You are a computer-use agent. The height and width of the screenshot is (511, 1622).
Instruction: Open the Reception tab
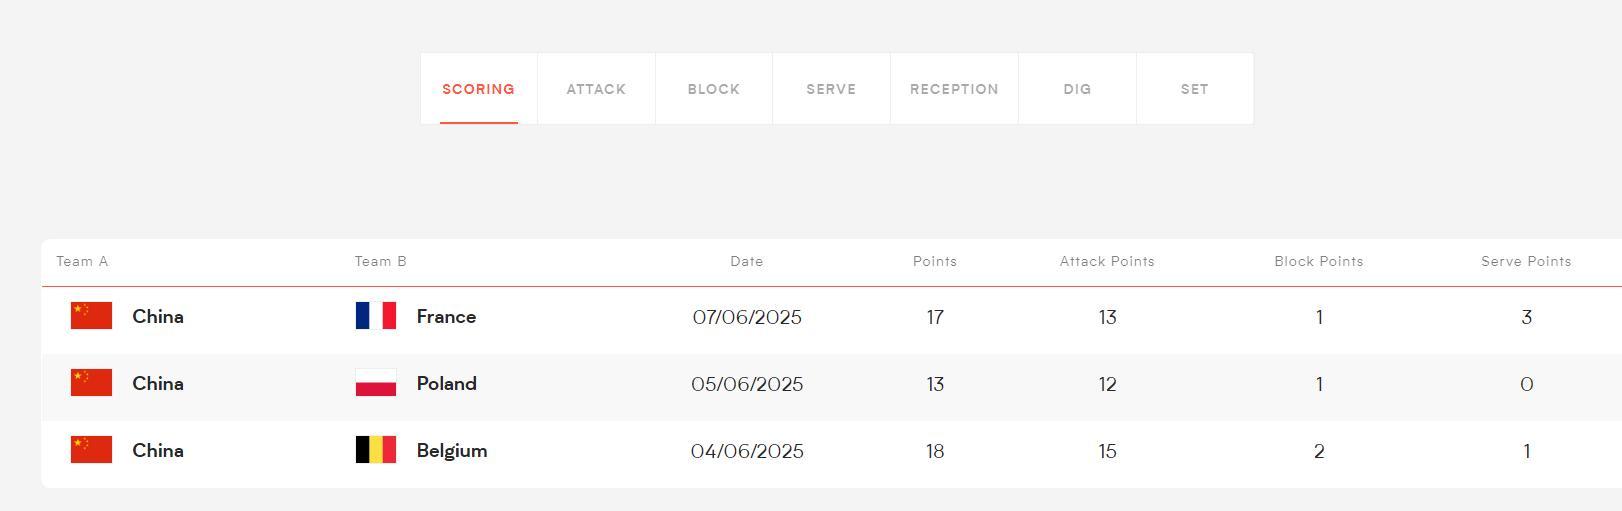tap(954, 89)
